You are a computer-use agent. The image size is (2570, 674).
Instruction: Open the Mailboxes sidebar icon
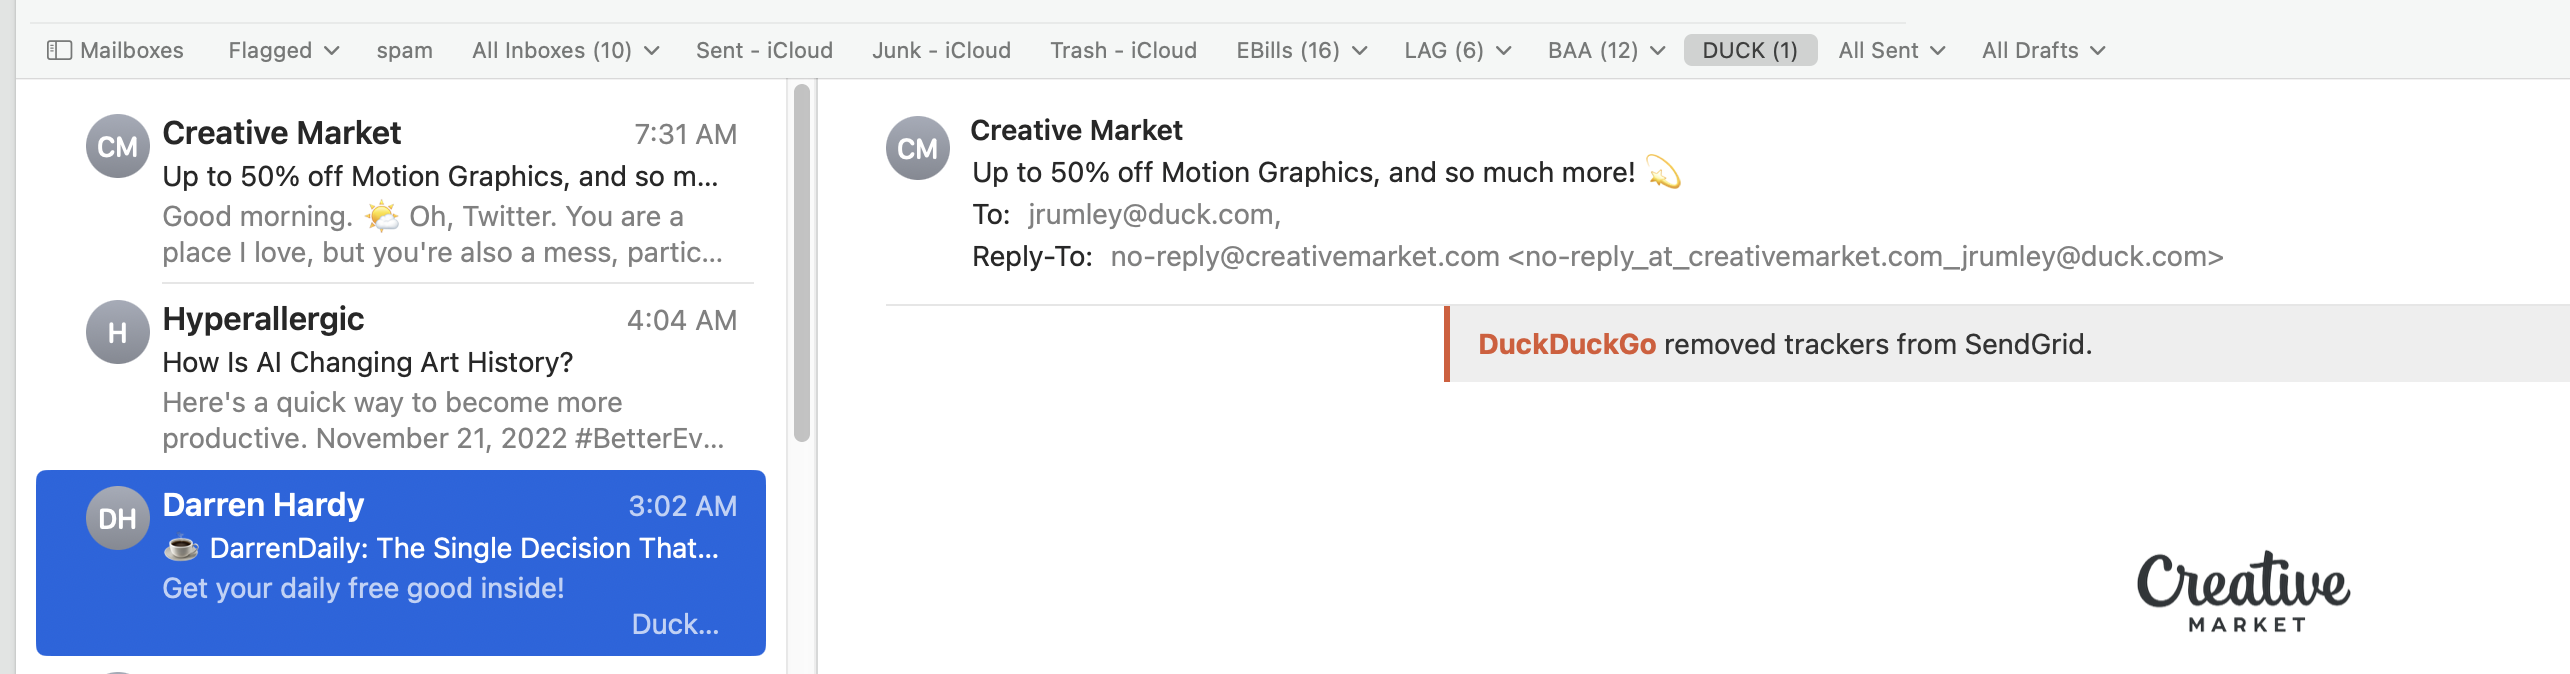[x=59, y=50]
